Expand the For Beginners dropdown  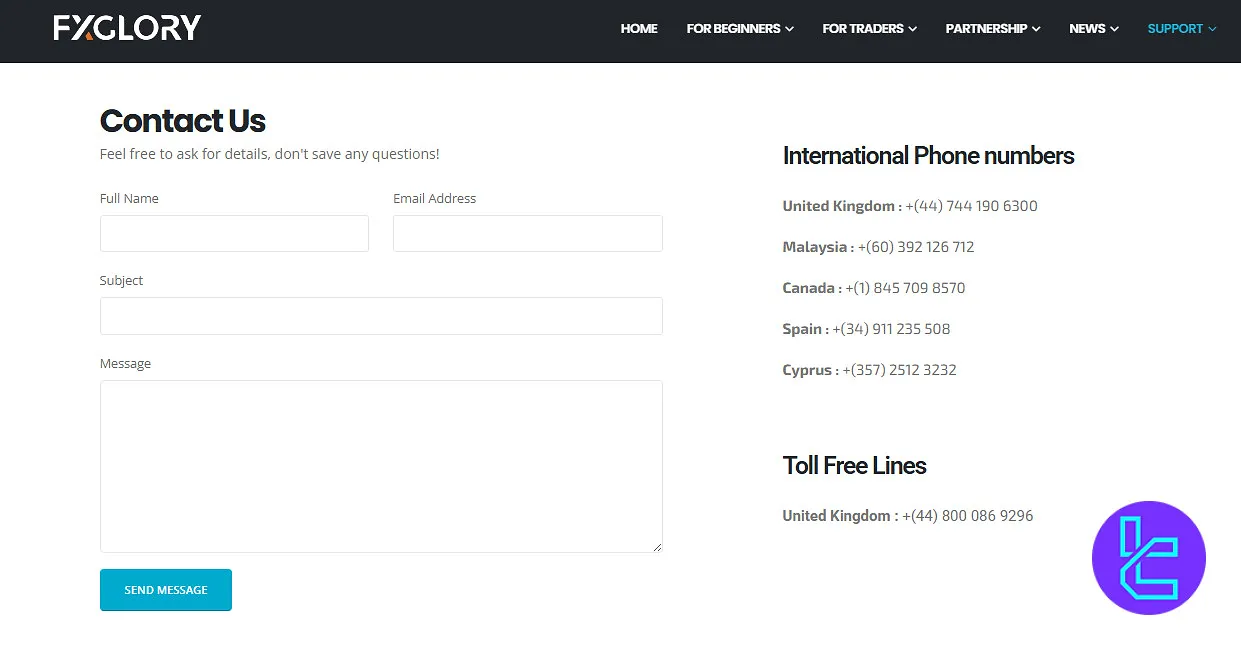(739, 29)
